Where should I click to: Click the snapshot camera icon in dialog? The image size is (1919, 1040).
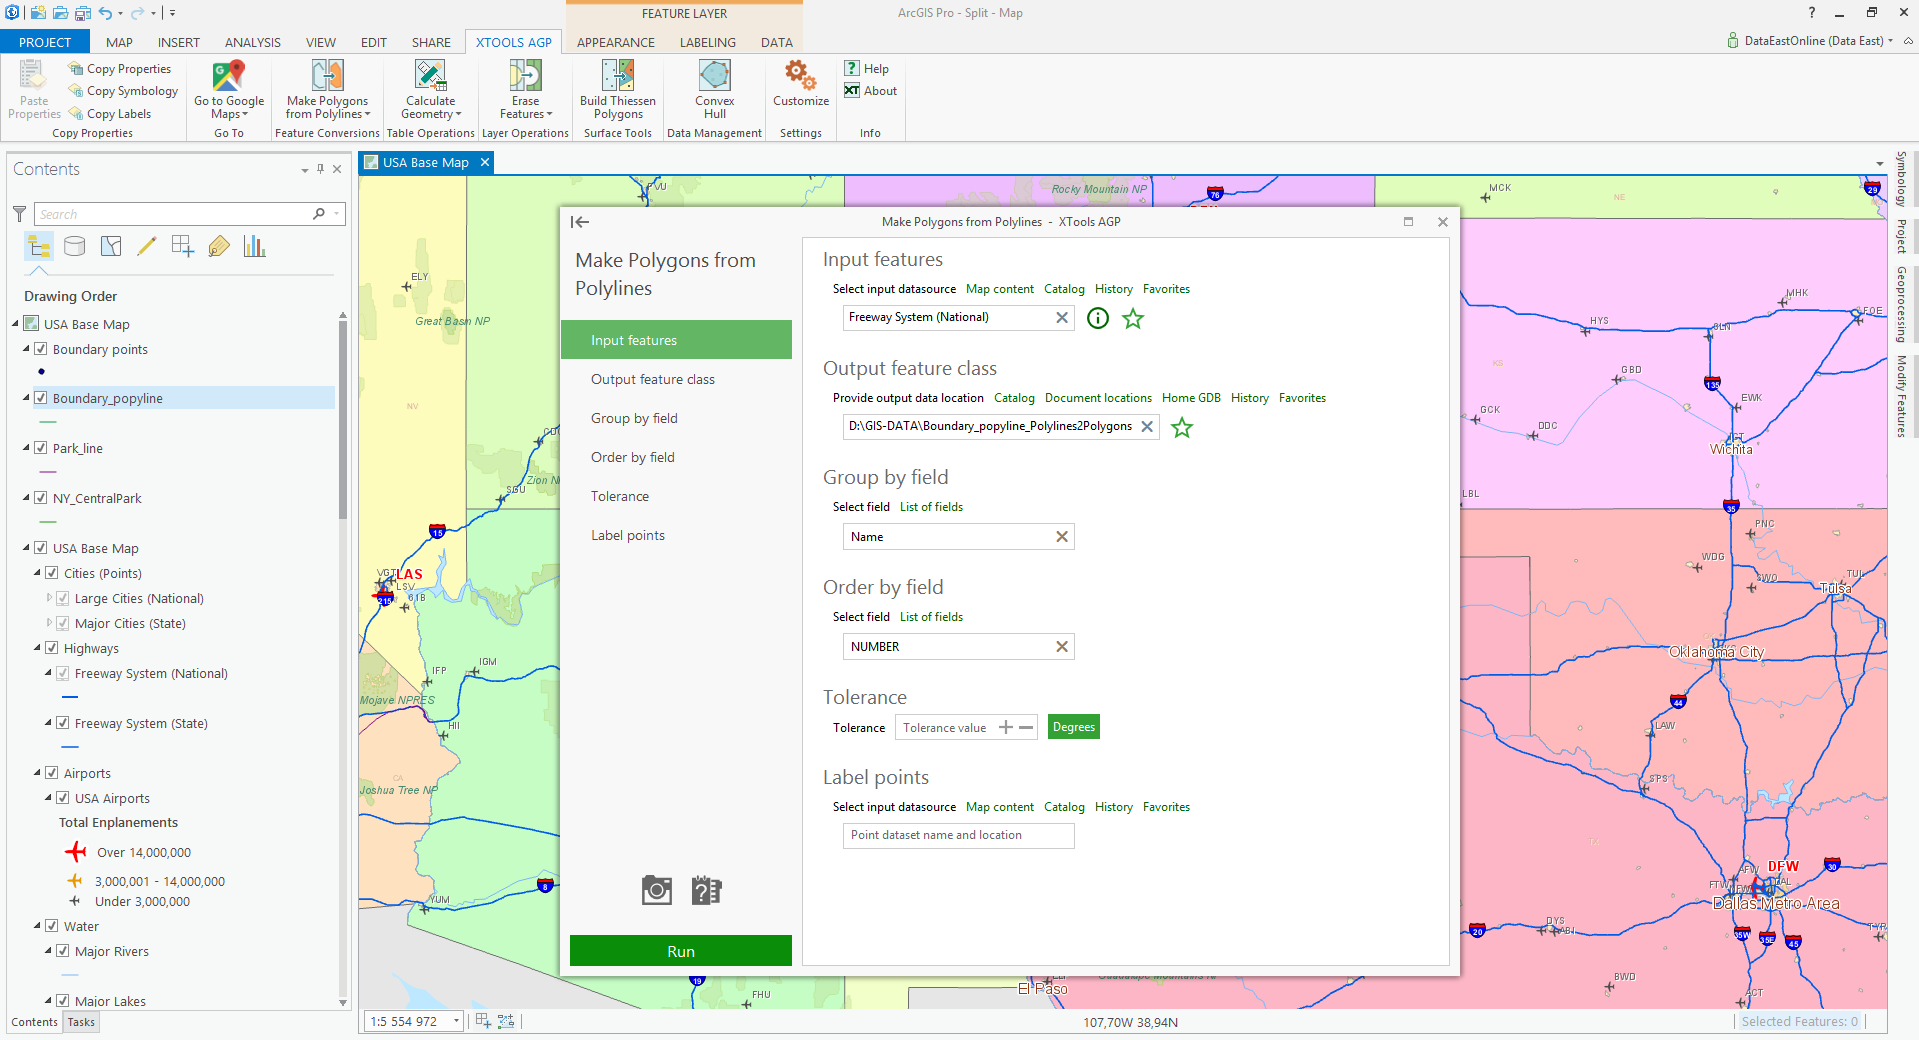[x=657, y=890]
